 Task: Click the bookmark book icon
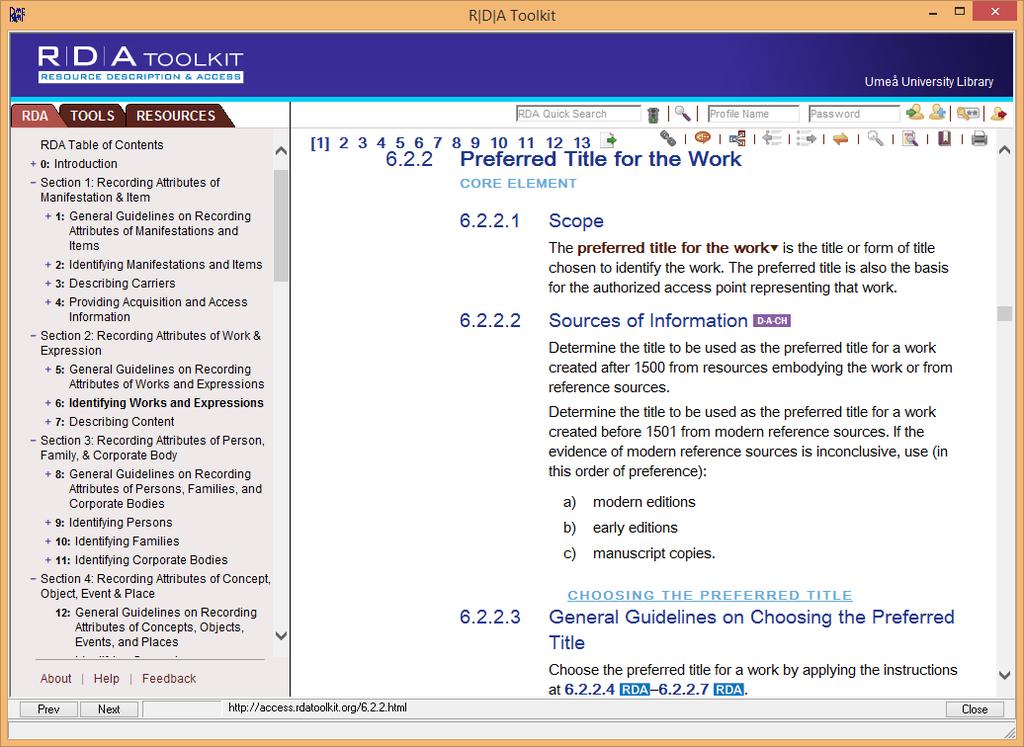click(944, 138)
